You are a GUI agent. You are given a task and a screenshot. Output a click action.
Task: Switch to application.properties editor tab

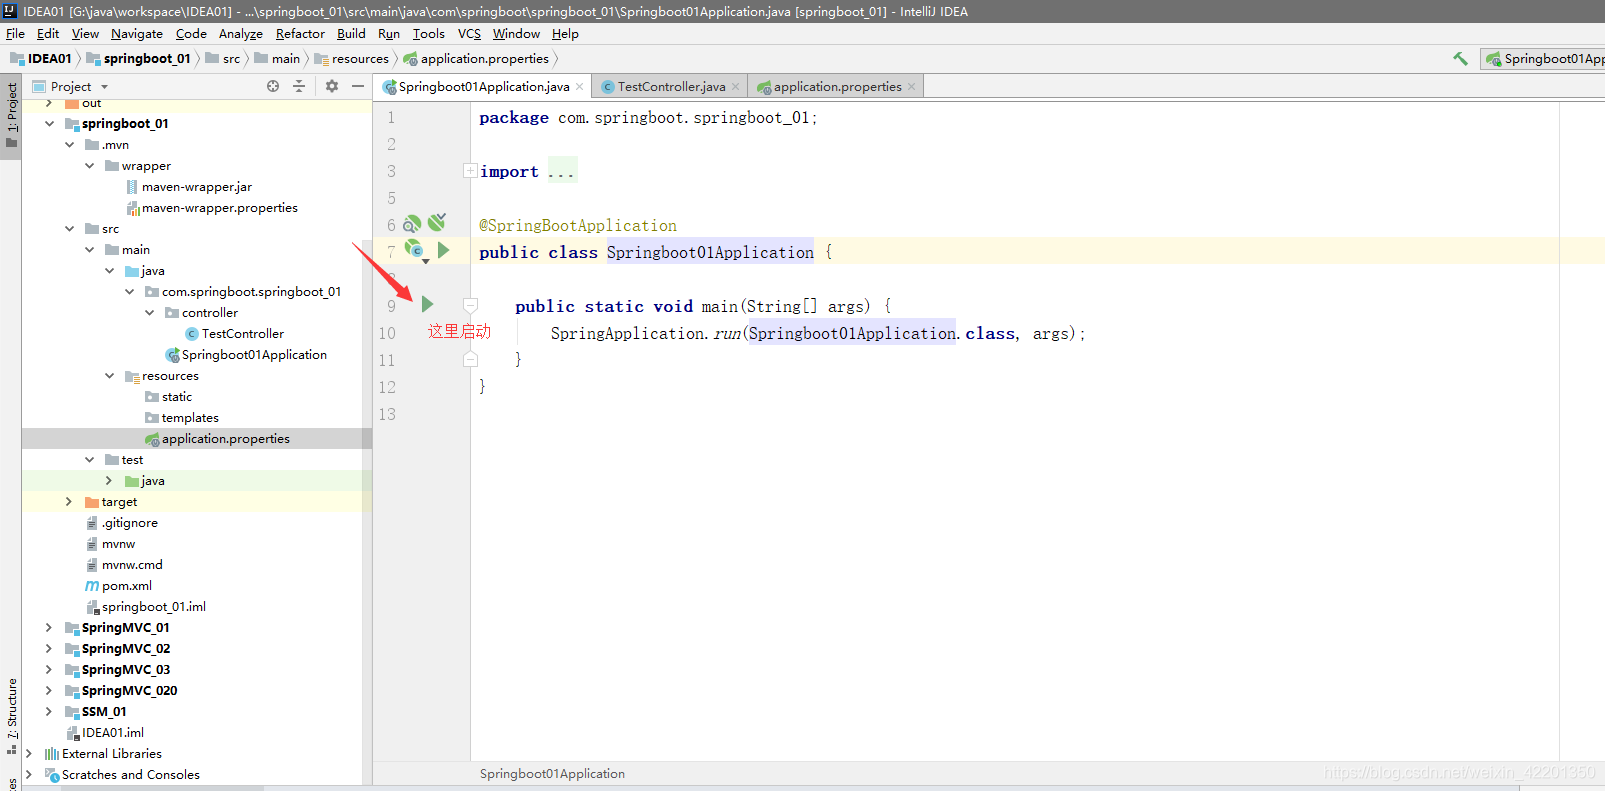click(x=836, y=87)
